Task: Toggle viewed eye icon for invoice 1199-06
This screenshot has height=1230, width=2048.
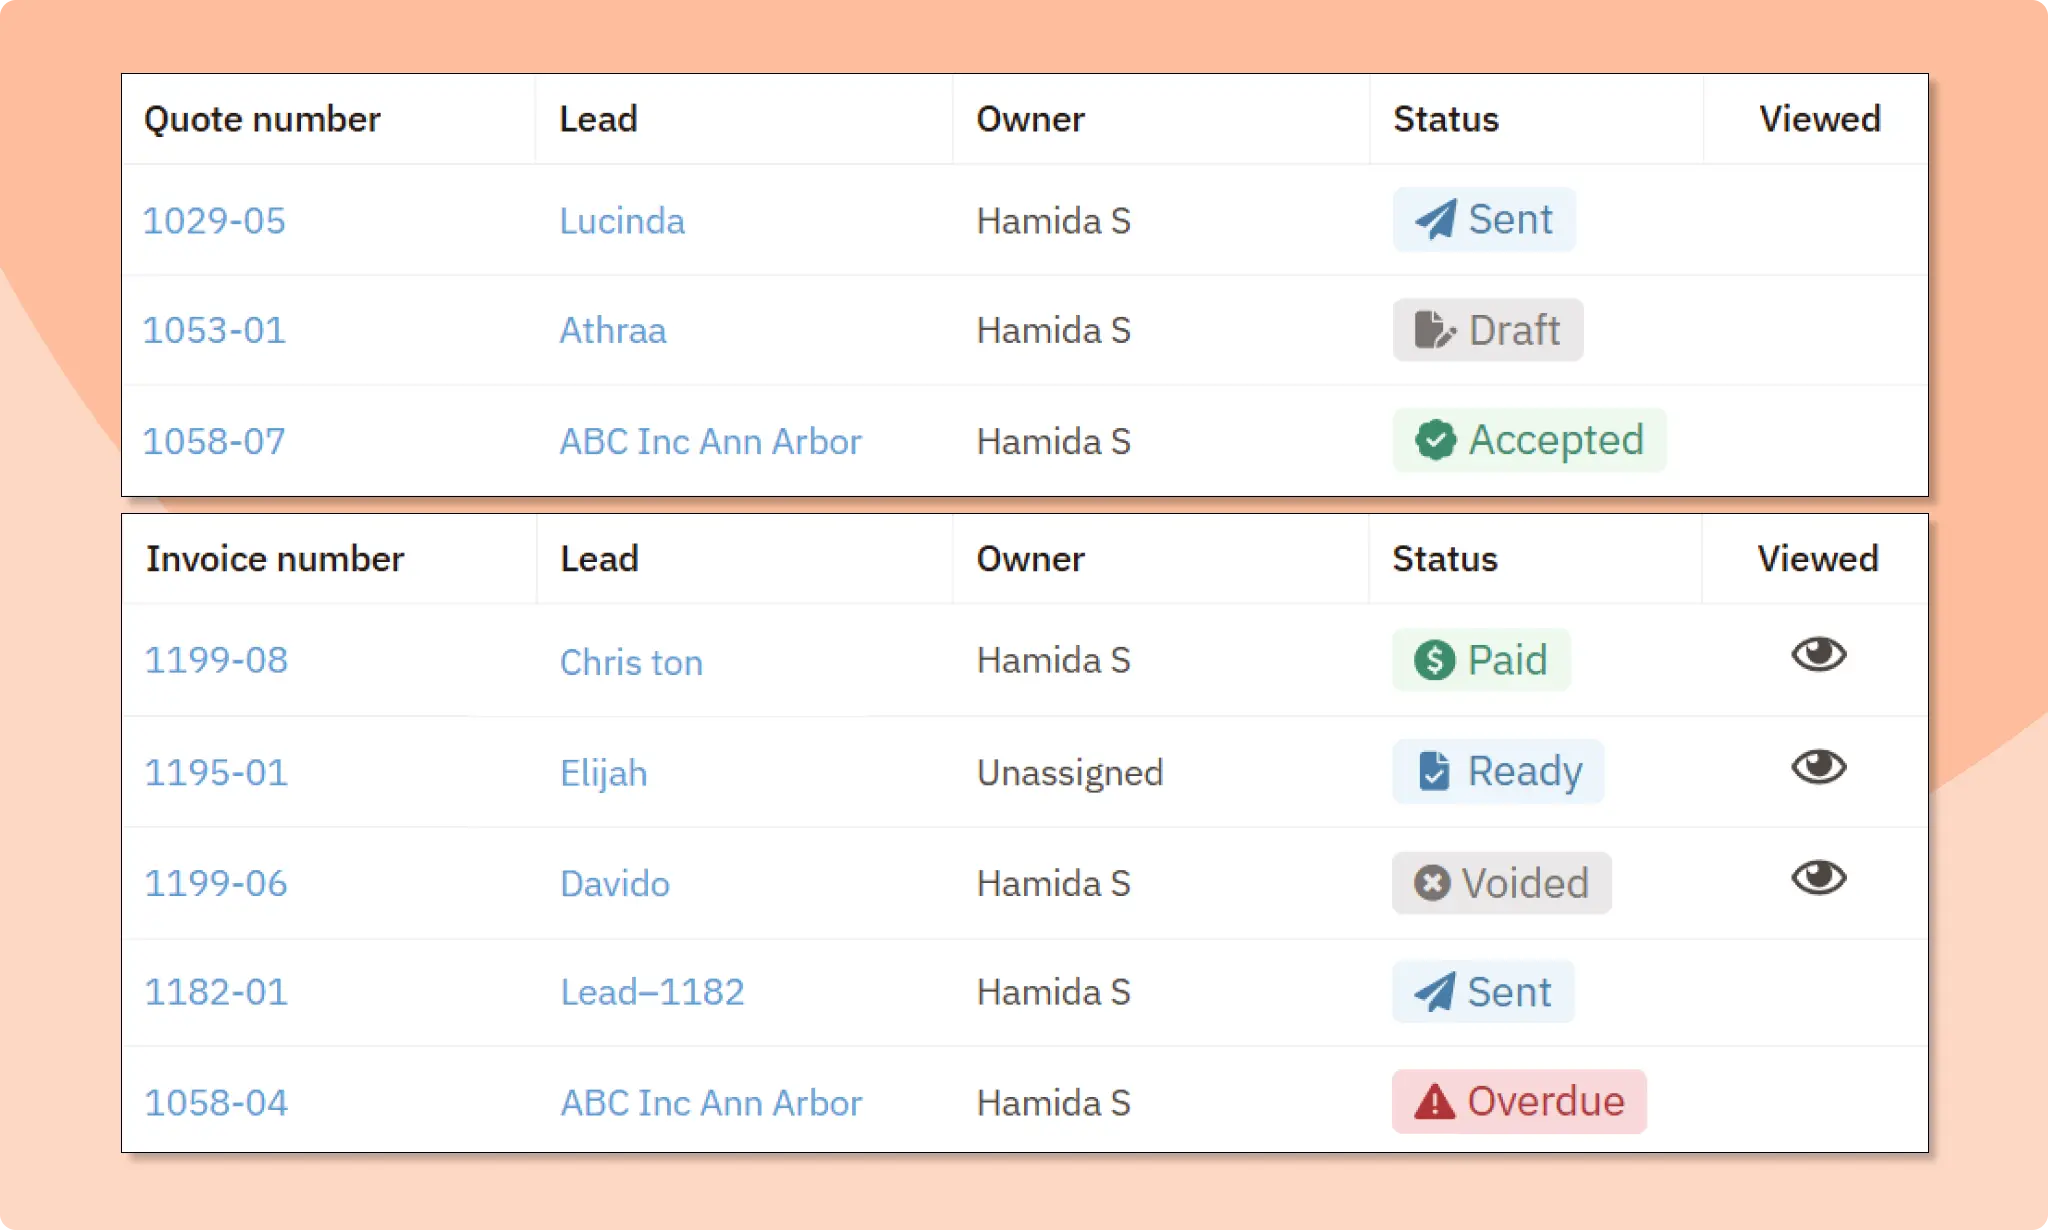Action: click(x=1817, y=877)
